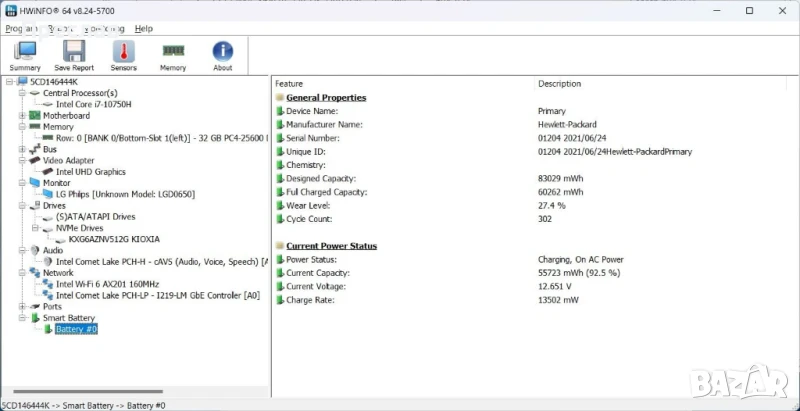Open the Summary toolbar icon

pyautogui.click(x=25, y=54)
